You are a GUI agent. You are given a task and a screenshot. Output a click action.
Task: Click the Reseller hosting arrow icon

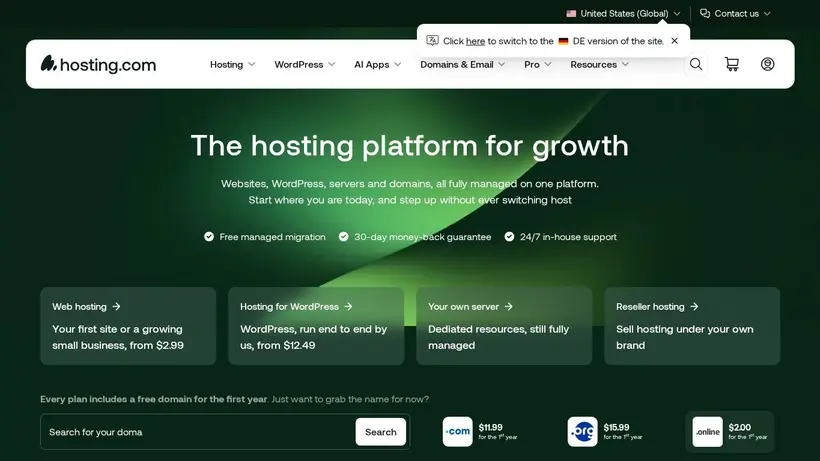(x=694, y=307)
